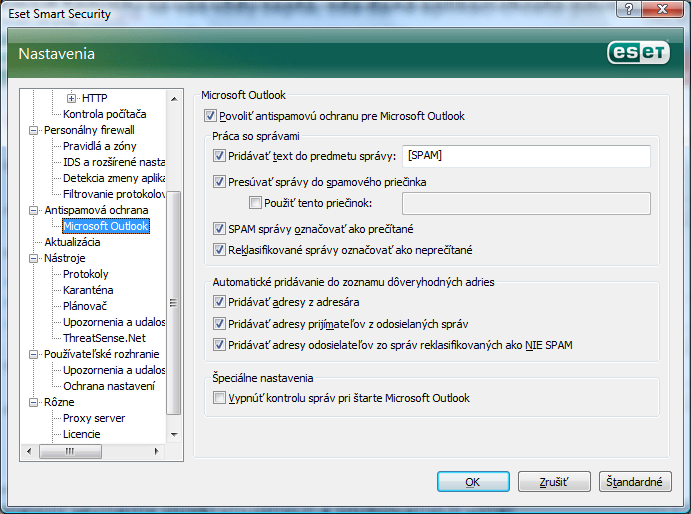Collapse the Používateľské rozhranie node

[x=33, y=354]
